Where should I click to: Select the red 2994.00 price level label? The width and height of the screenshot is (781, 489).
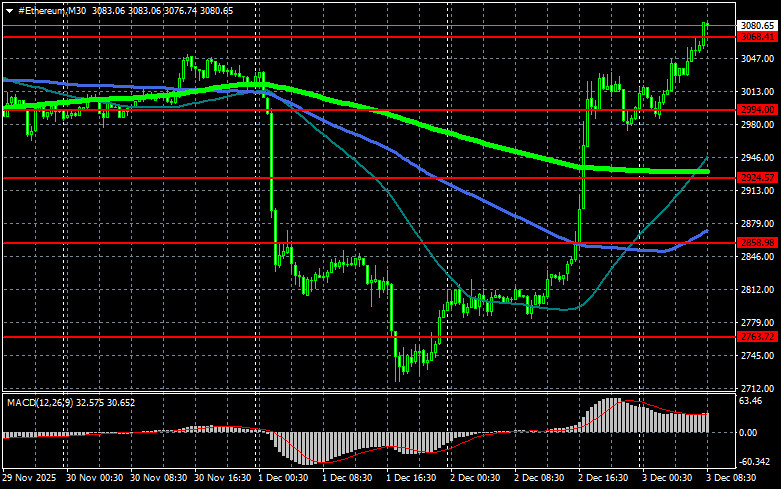[x=757, y=110]
